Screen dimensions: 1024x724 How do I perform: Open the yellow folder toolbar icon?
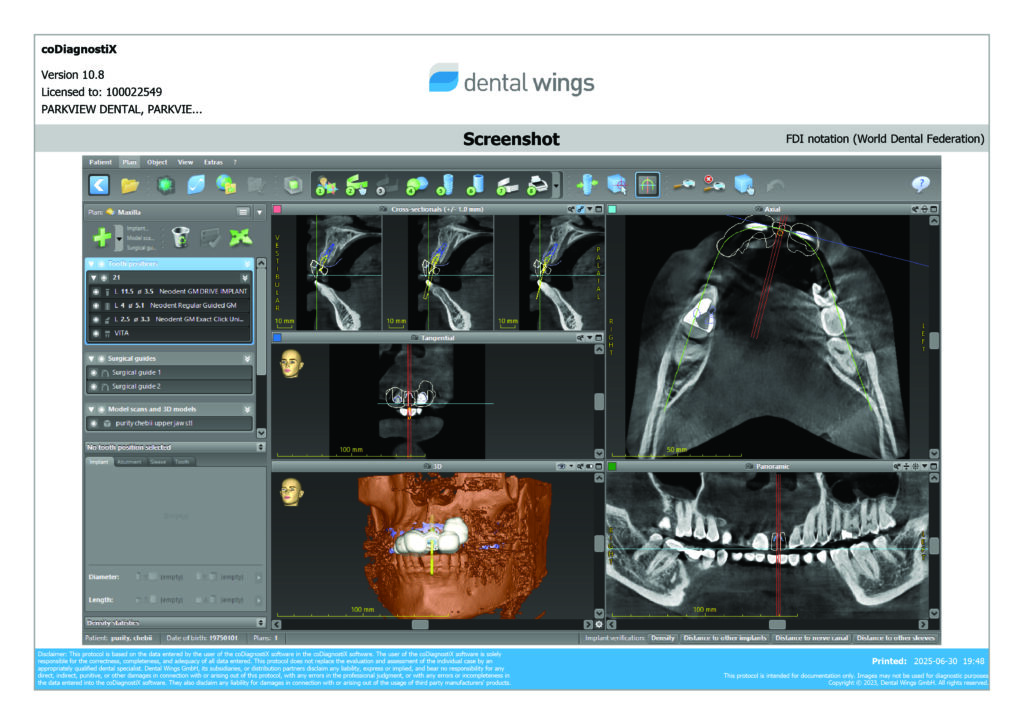(130, 185)
